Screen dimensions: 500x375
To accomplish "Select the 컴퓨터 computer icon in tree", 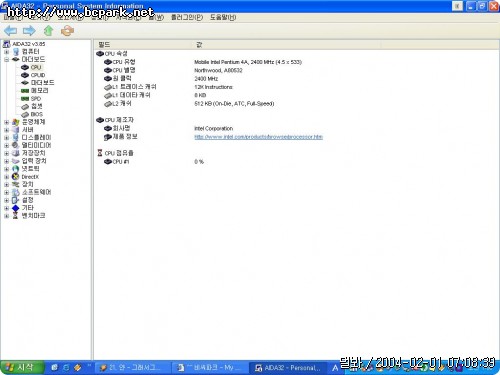I will [16, 52].
